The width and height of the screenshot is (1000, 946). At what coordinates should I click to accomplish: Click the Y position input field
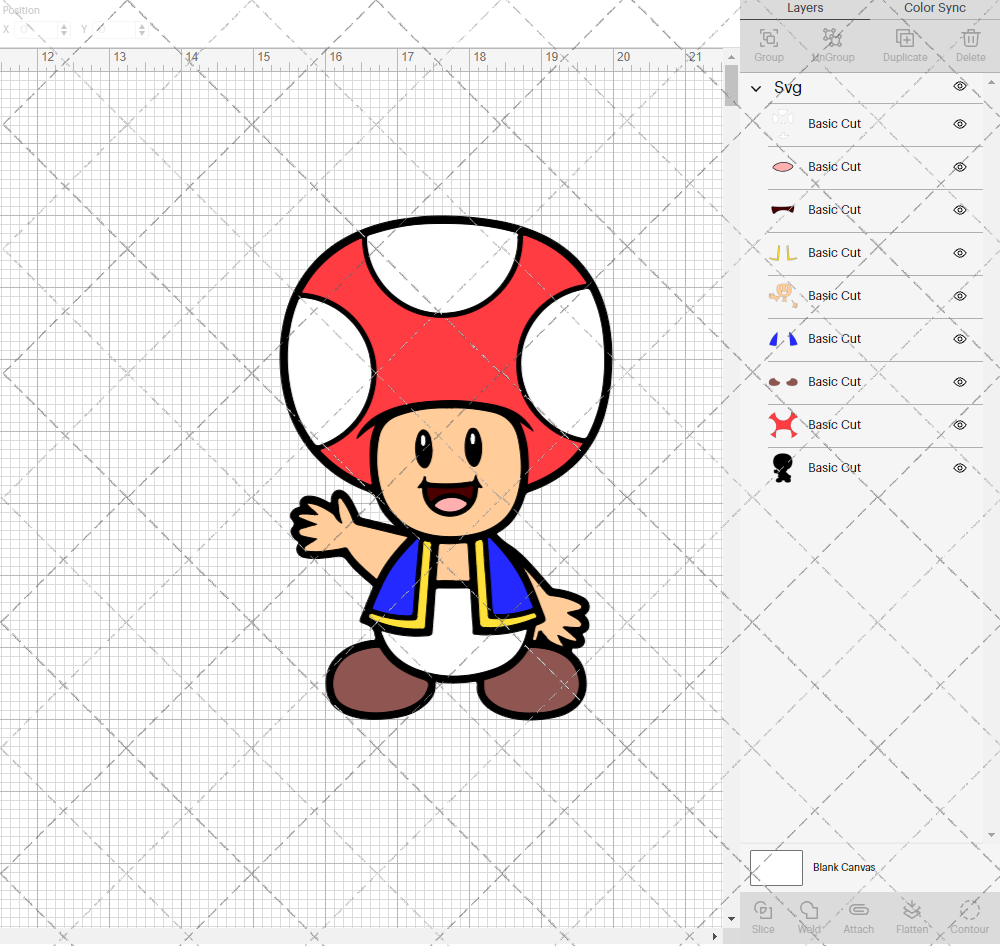click(x=114, y=29)
